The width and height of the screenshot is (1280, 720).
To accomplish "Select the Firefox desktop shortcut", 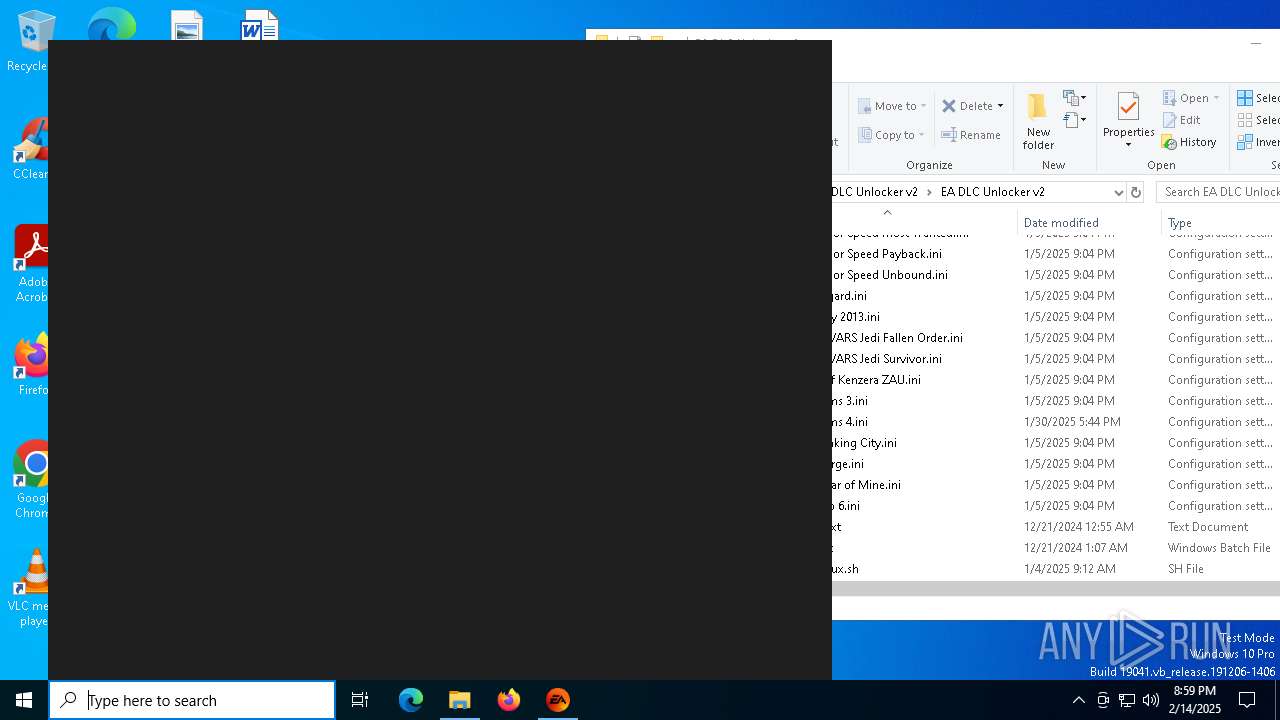I will (x=31, y=365).
